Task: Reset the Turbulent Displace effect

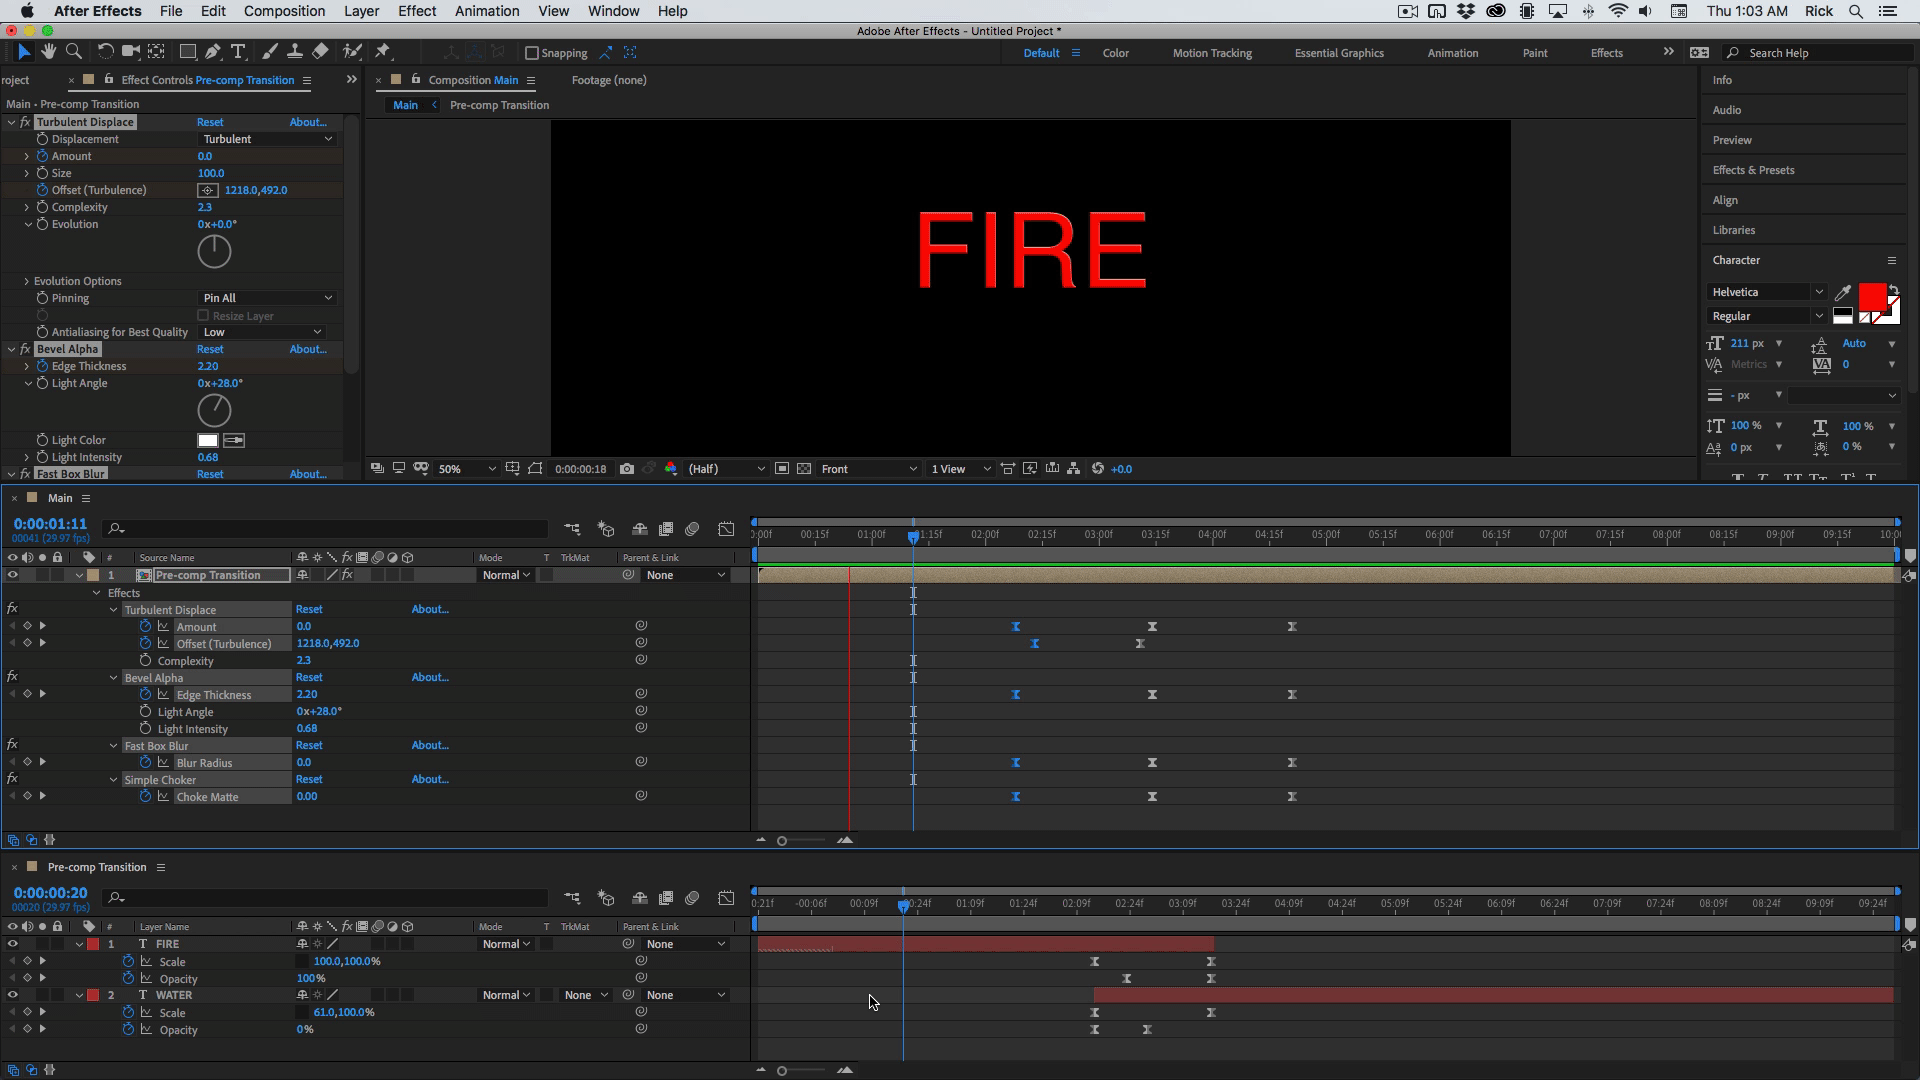Action: coord(210,122)
